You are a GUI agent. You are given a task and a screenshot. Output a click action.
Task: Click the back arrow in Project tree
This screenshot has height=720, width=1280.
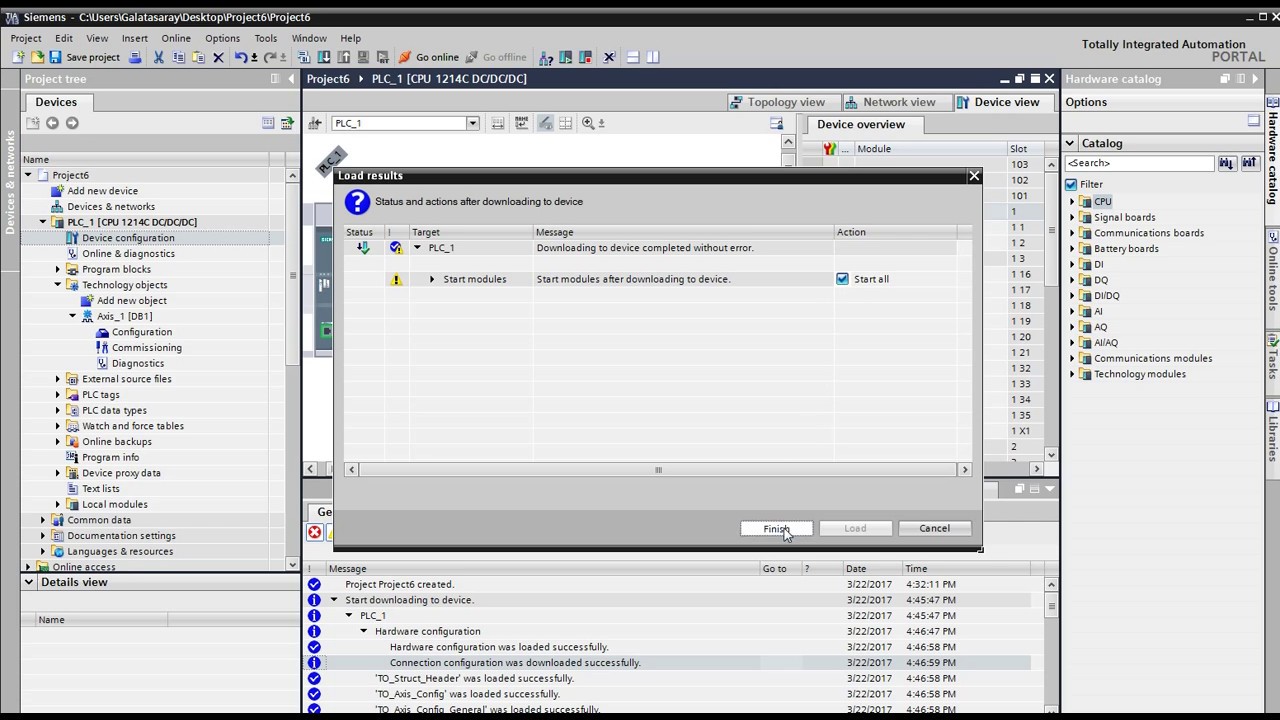pyautogui.click(x=52, y=123)
